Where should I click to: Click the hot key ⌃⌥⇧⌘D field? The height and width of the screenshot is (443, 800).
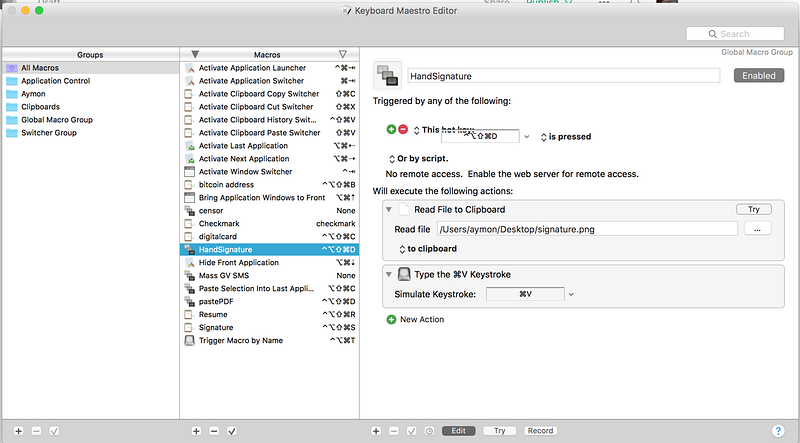pos(480,136)
